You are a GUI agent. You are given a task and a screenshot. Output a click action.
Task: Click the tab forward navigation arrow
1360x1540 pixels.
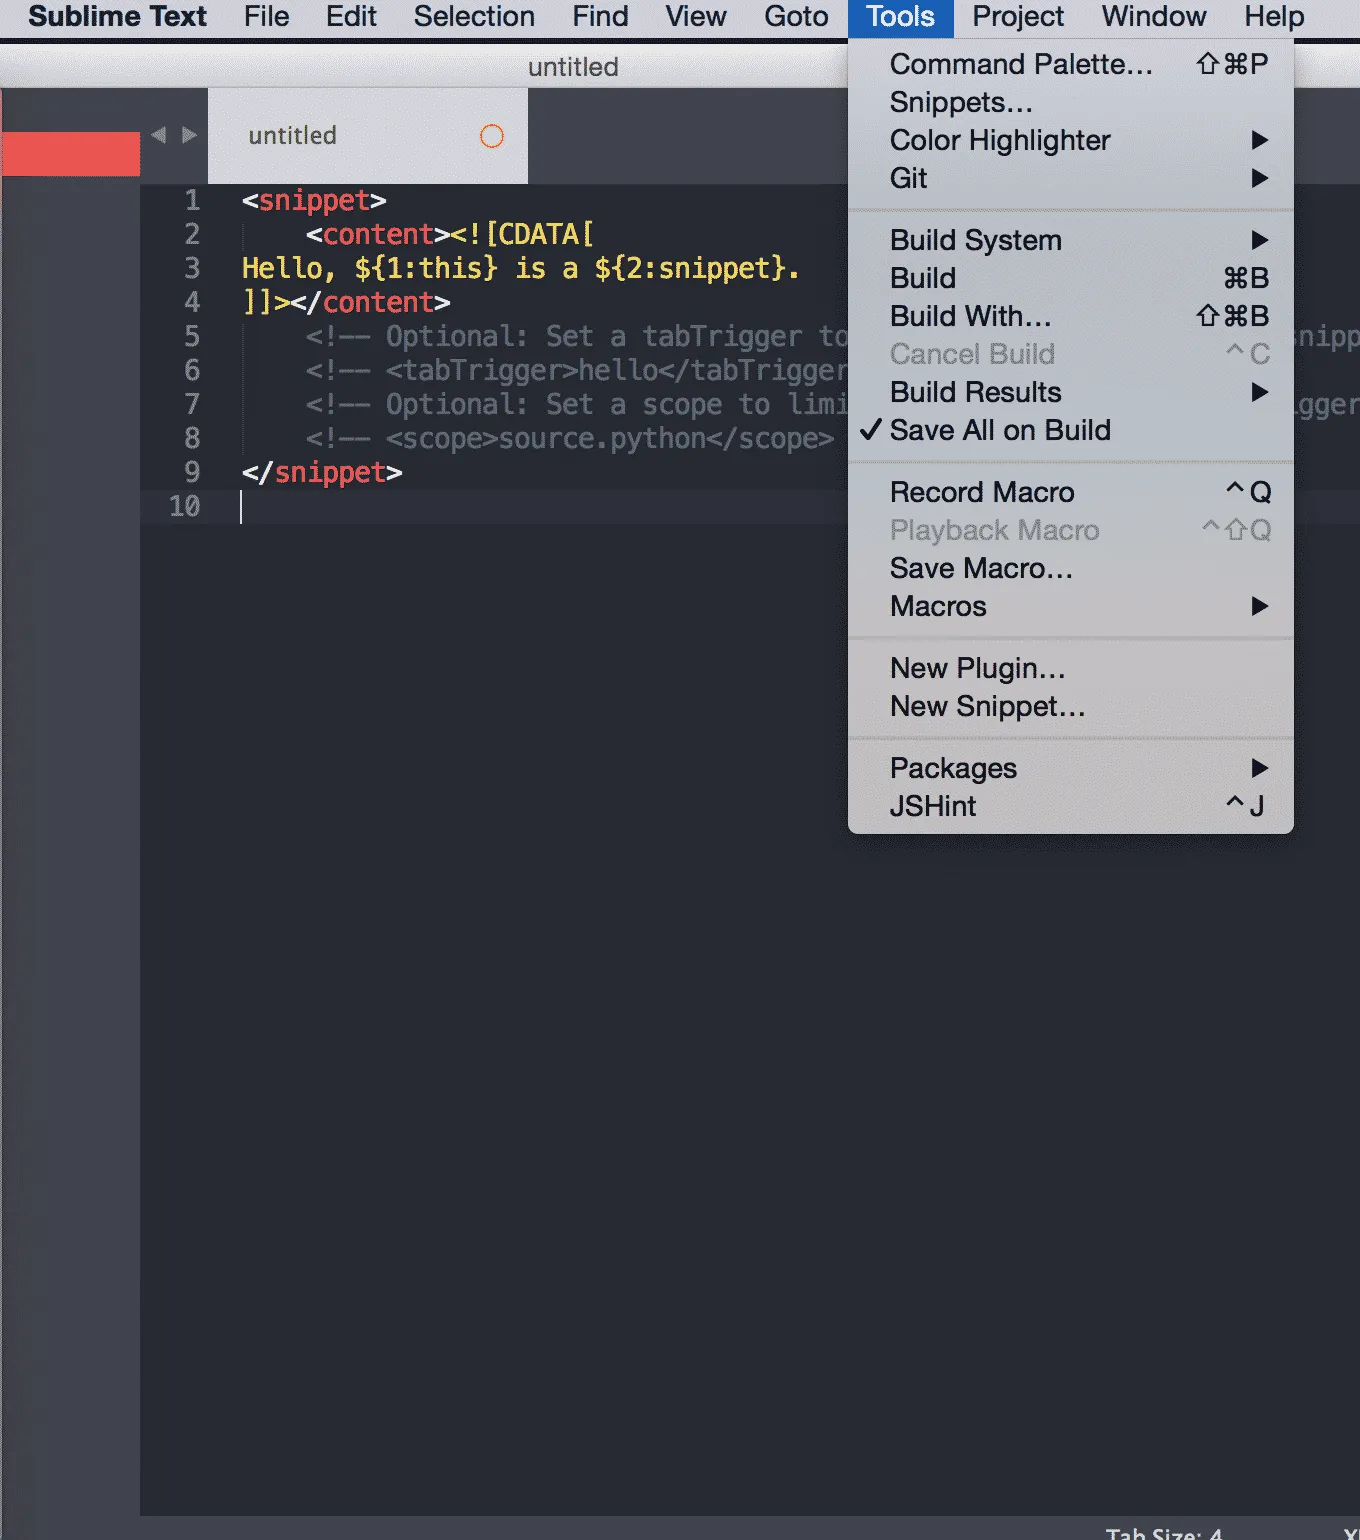point(189,135)
